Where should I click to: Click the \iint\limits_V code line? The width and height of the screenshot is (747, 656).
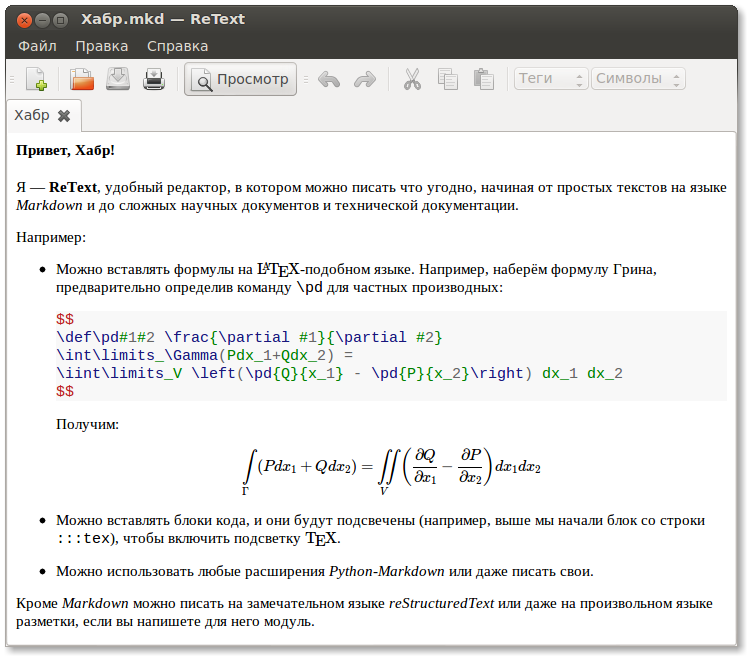pos(339,373)
